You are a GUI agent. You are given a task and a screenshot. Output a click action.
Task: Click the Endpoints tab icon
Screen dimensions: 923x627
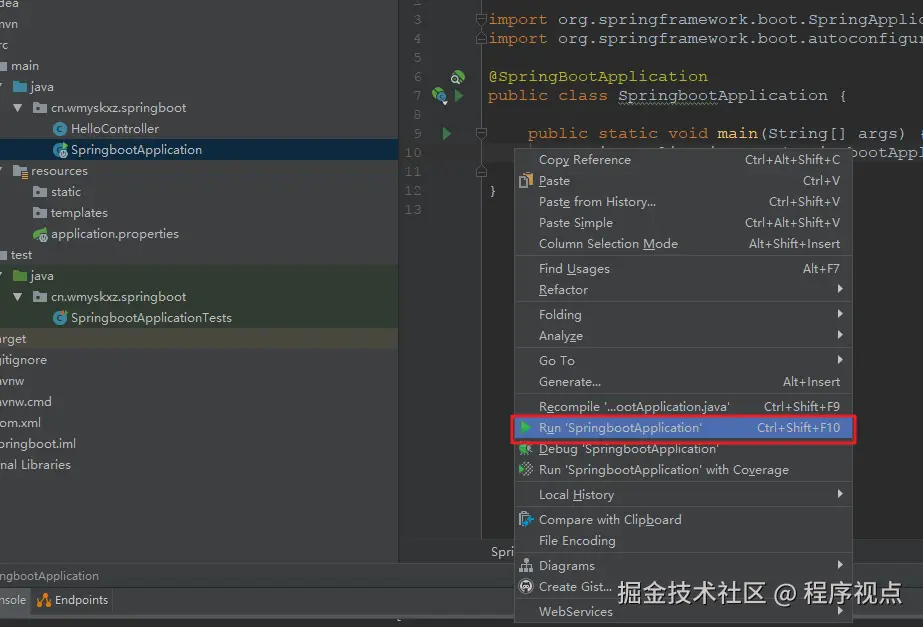tap(44, 600)
